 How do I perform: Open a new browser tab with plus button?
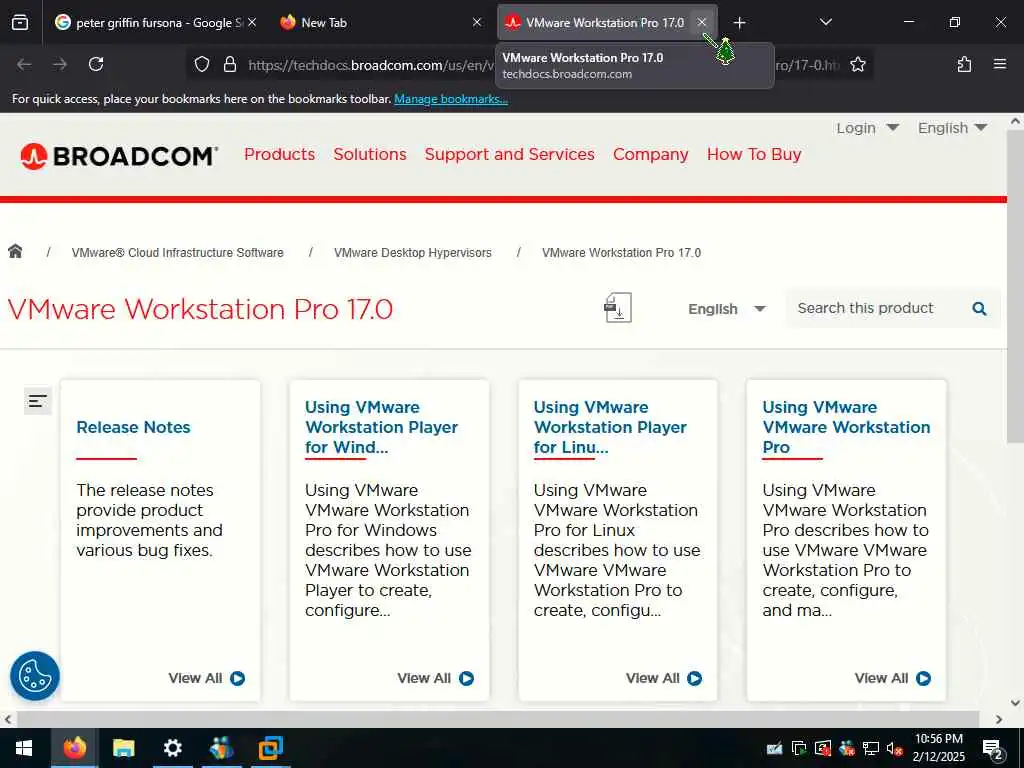click(739, 23)
